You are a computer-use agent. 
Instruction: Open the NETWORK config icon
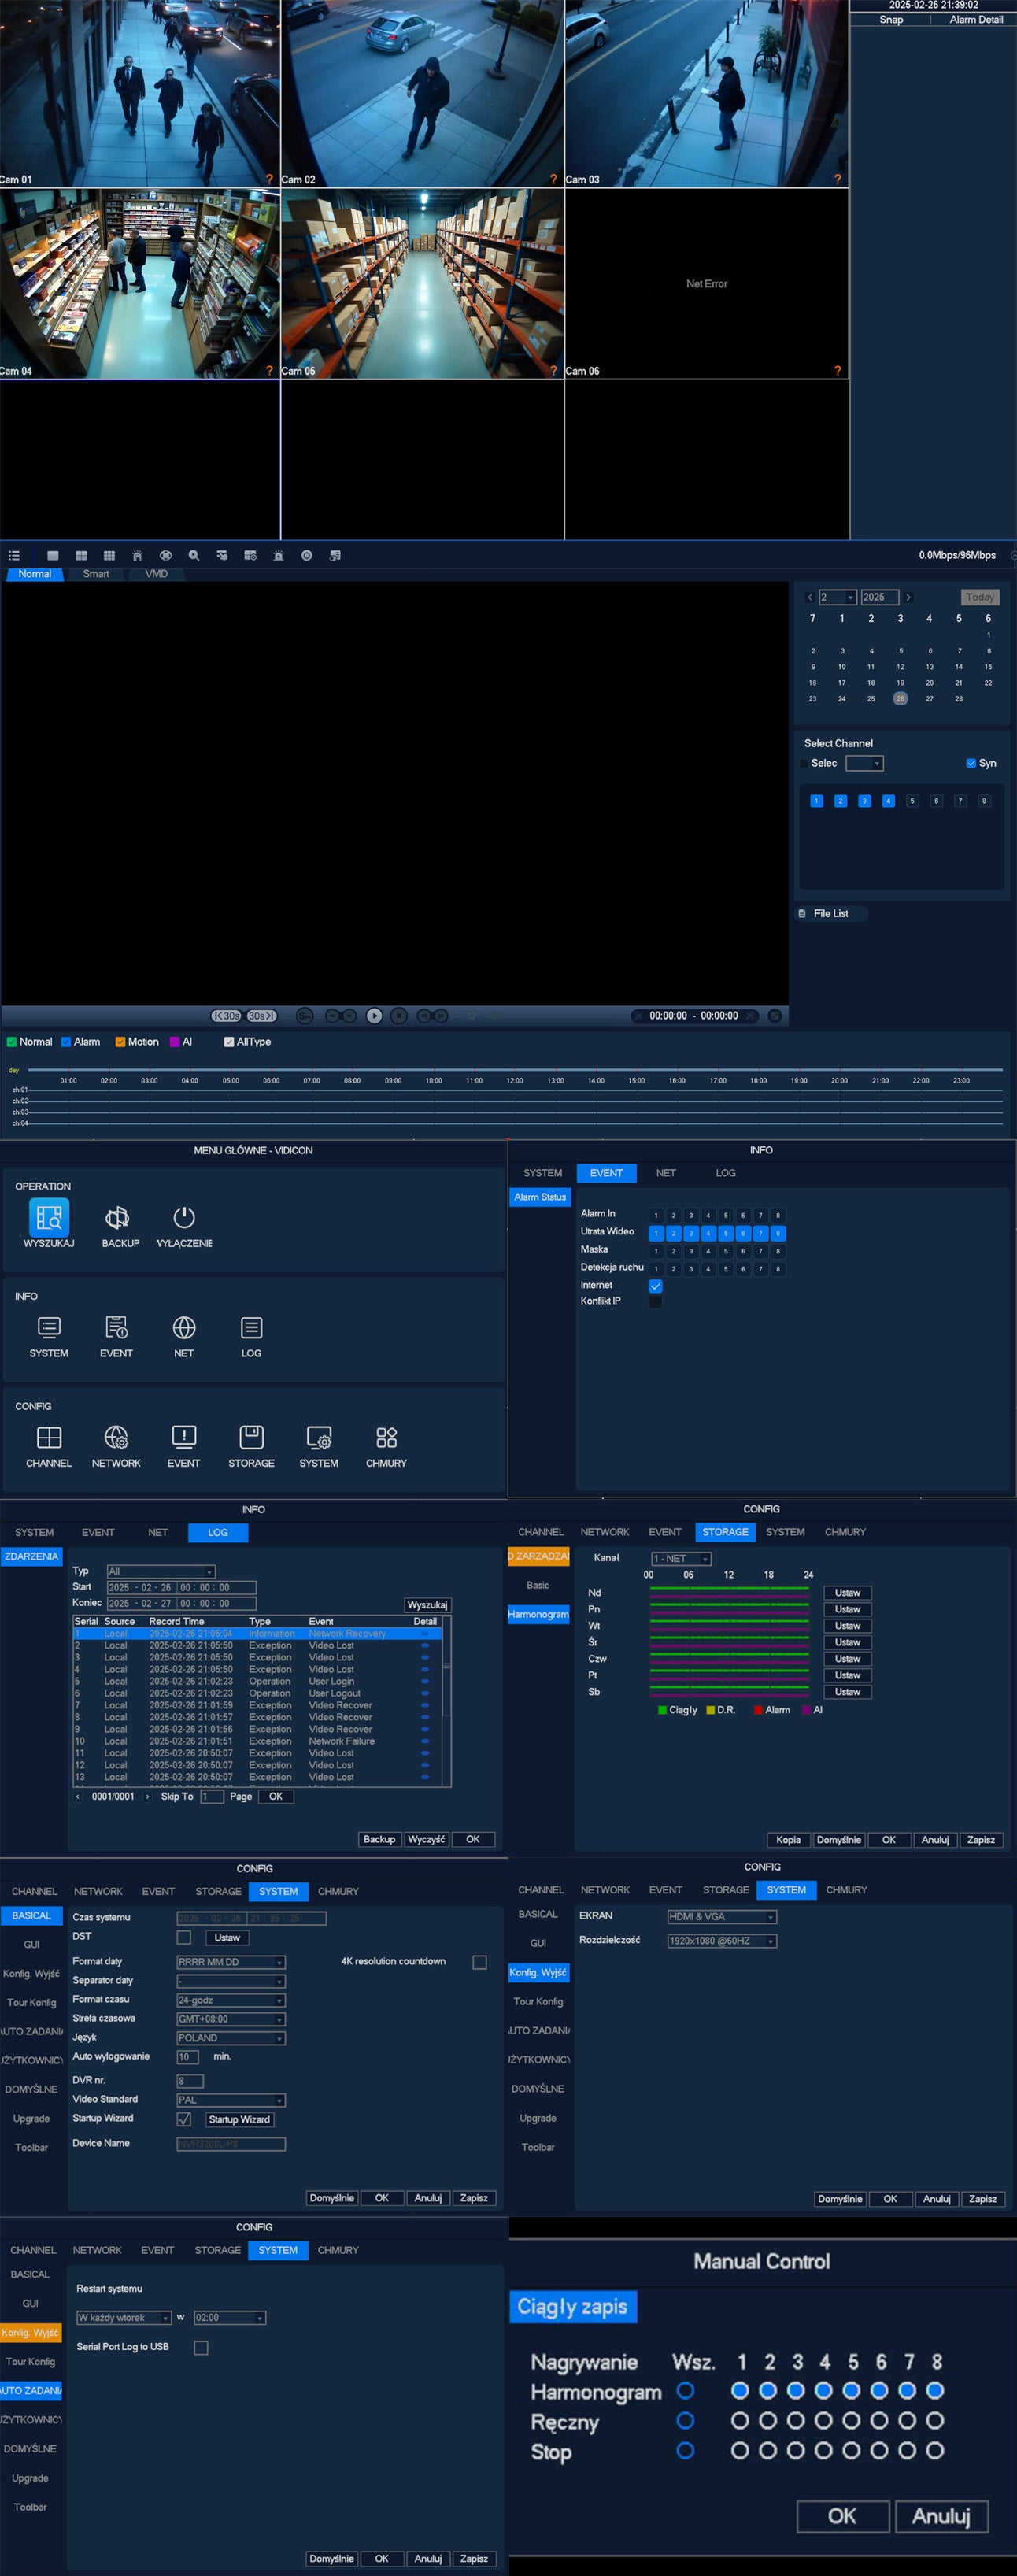[116, 1438]
